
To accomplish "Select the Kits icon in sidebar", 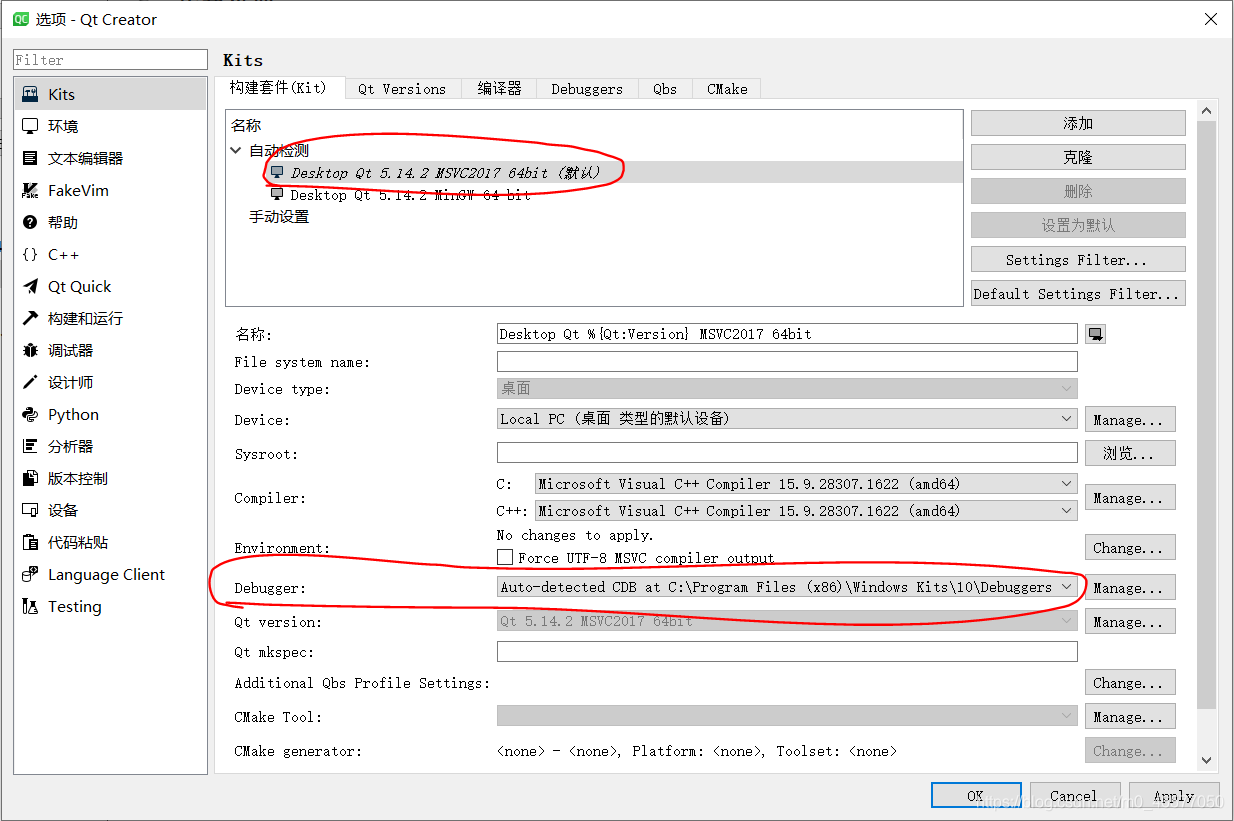I will pyautogui.click(x=30, y=94).
